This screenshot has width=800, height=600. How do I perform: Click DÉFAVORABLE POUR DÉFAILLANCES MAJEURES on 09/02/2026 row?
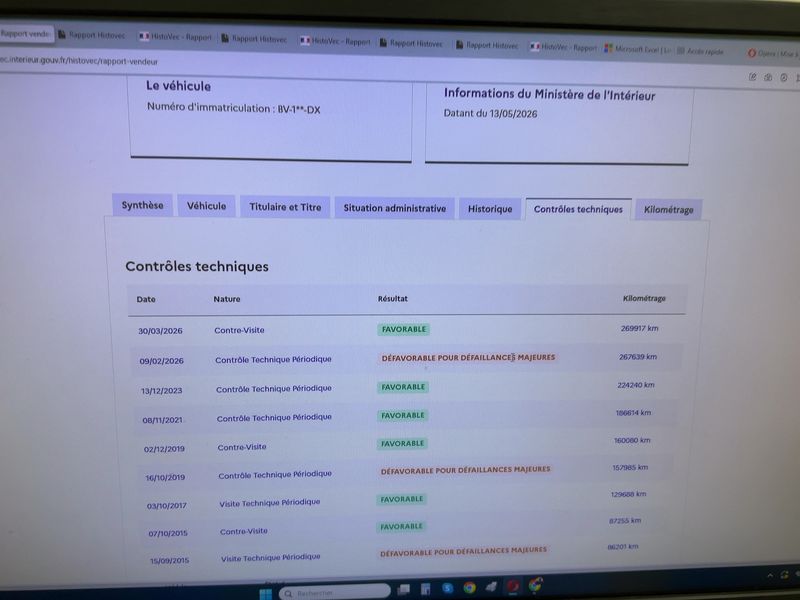[x=468, y=358]
